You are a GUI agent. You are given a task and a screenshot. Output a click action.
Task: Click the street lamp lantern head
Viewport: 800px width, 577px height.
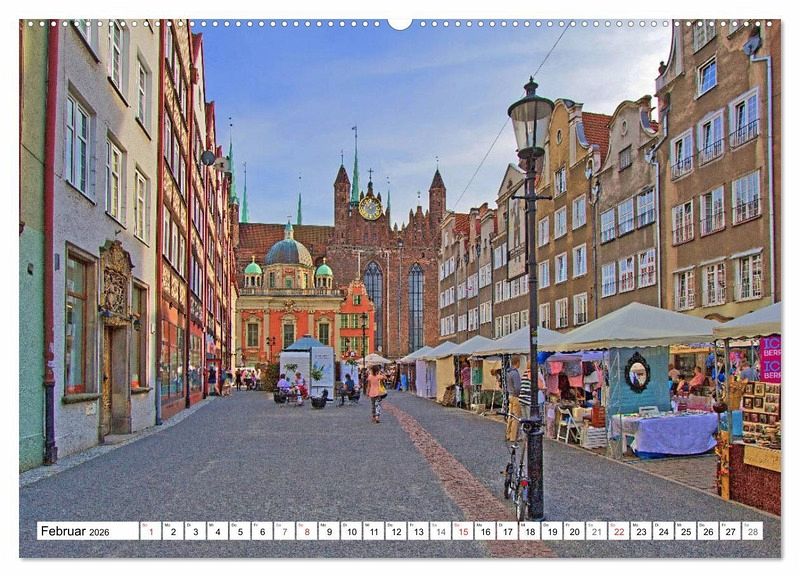coord(530,120)
